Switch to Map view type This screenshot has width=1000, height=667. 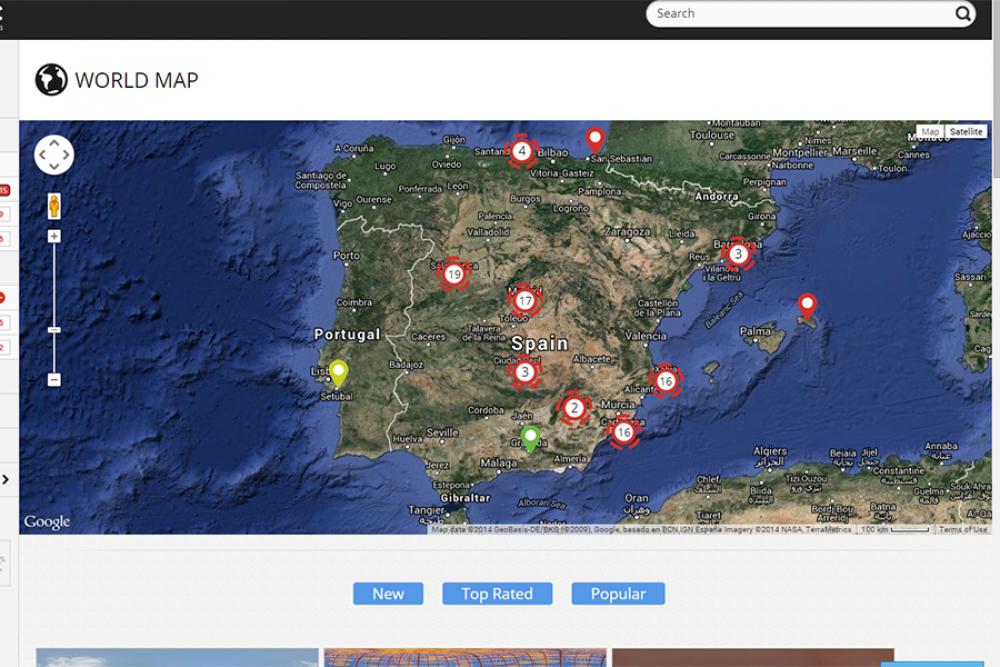coord(930,132)
